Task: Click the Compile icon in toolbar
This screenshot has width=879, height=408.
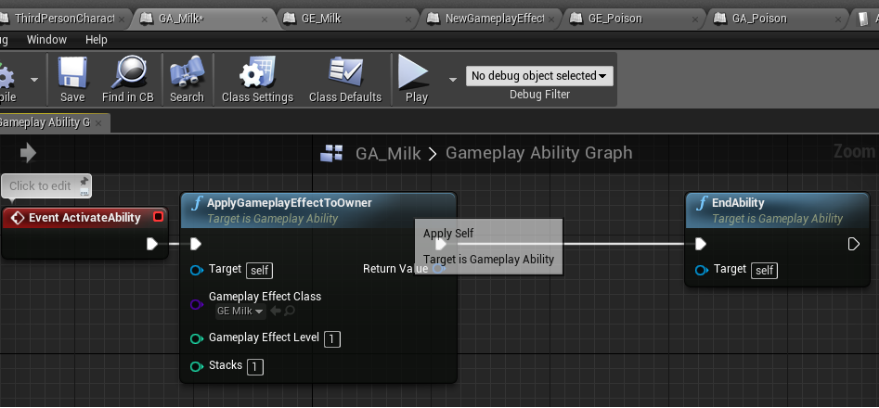Action: pos(6,73)
